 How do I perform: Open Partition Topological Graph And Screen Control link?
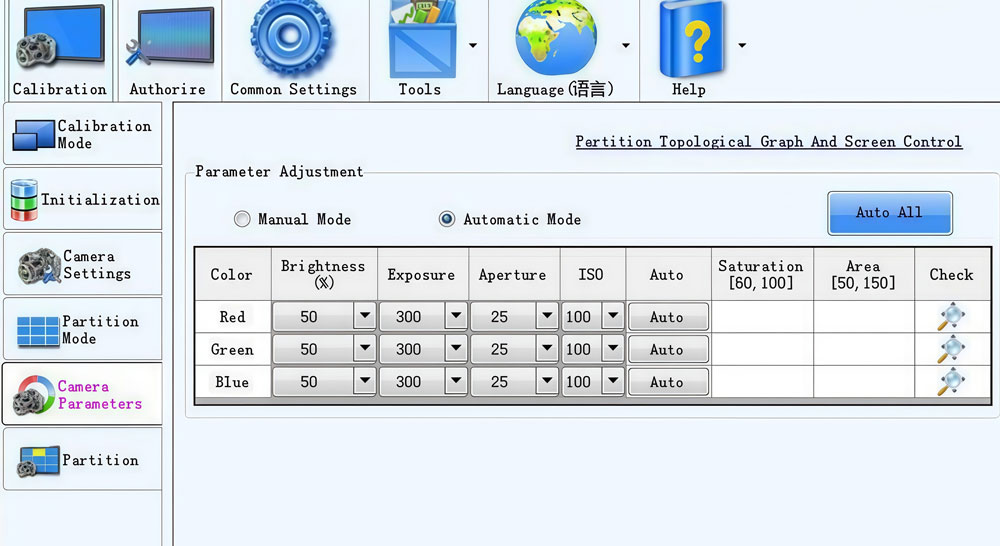768,142
